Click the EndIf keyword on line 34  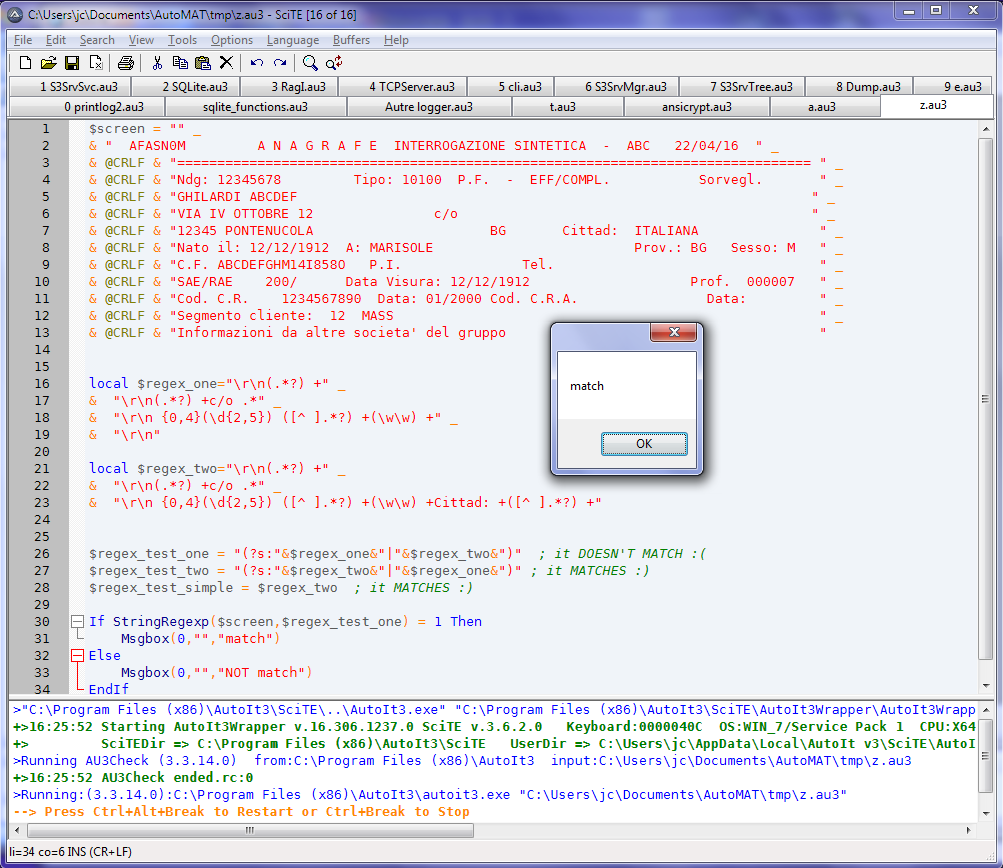(x=108, y=689)
